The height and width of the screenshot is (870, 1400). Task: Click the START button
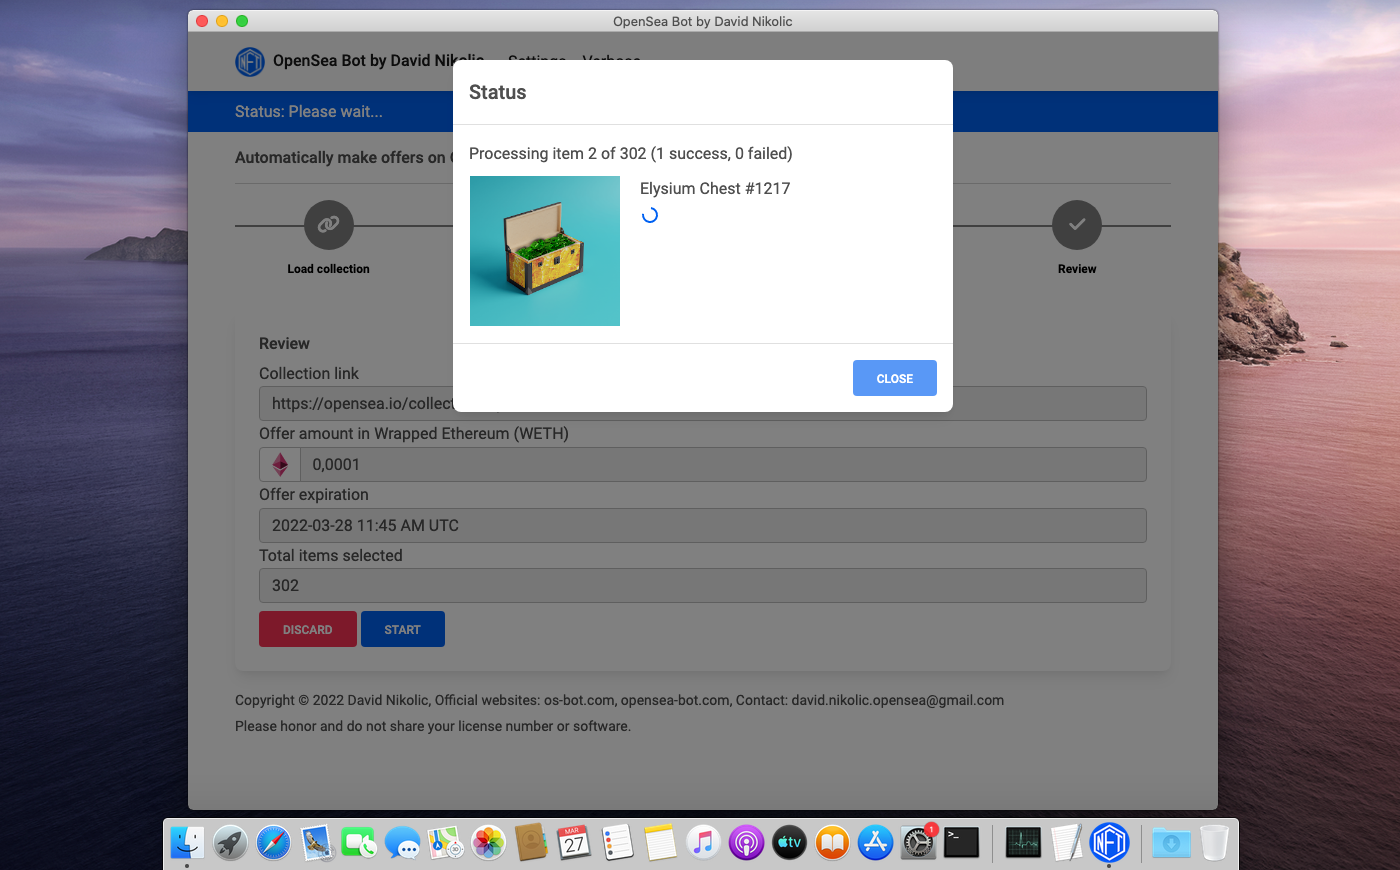(403, 629)
